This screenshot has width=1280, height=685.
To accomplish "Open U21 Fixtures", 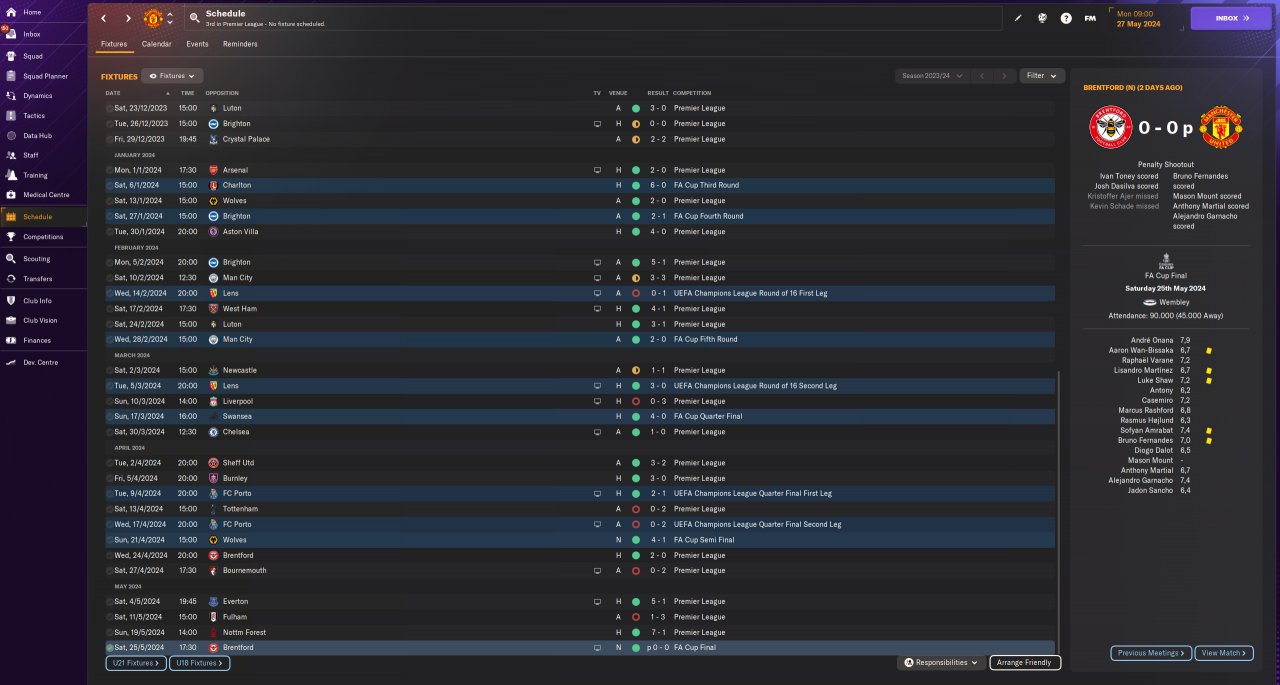I will click(137, 663).
